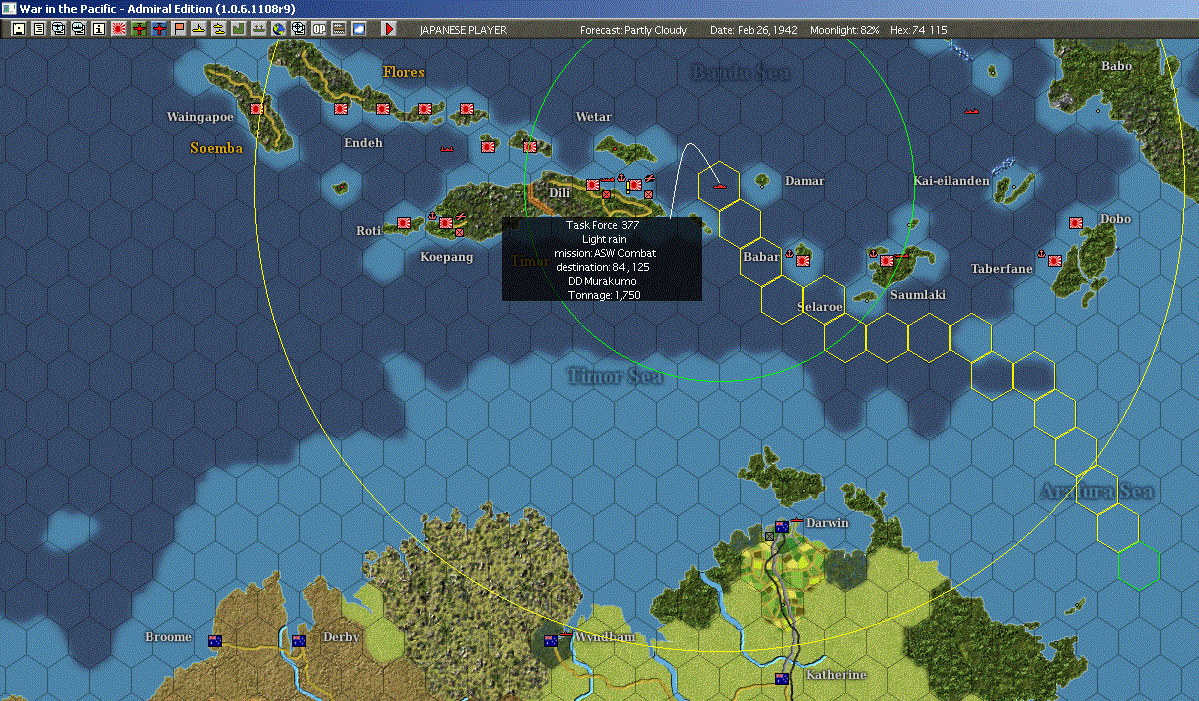Image resolution: width=1199 pixels, height=701 pixels.
Task: Open the information 'i' toolbar icon
Action: point(99,29)
